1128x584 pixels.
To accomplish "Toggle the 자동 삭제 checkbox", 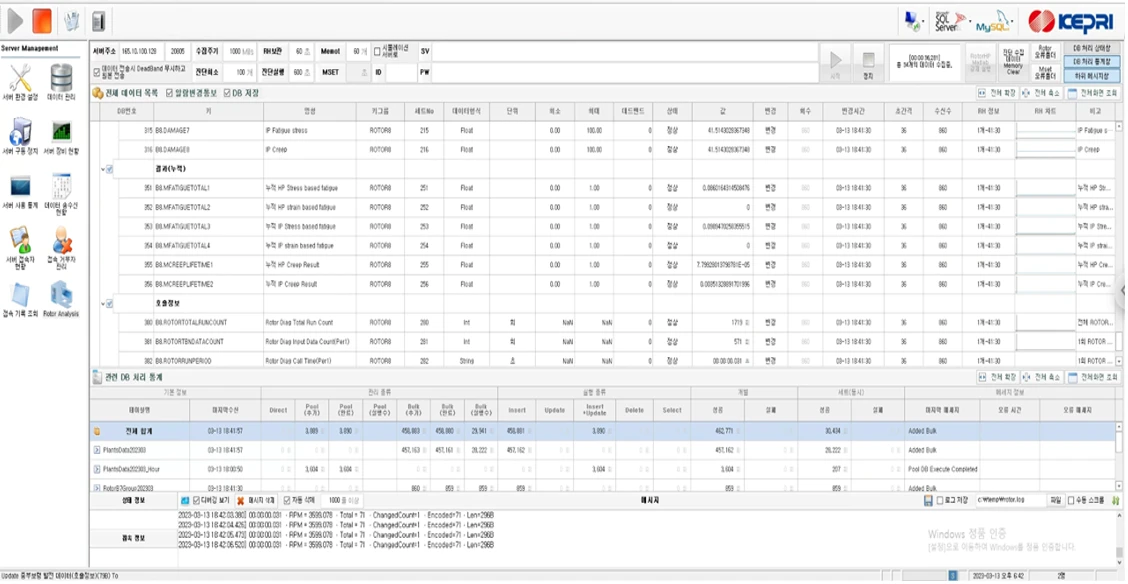I will [x=288, y=501].
